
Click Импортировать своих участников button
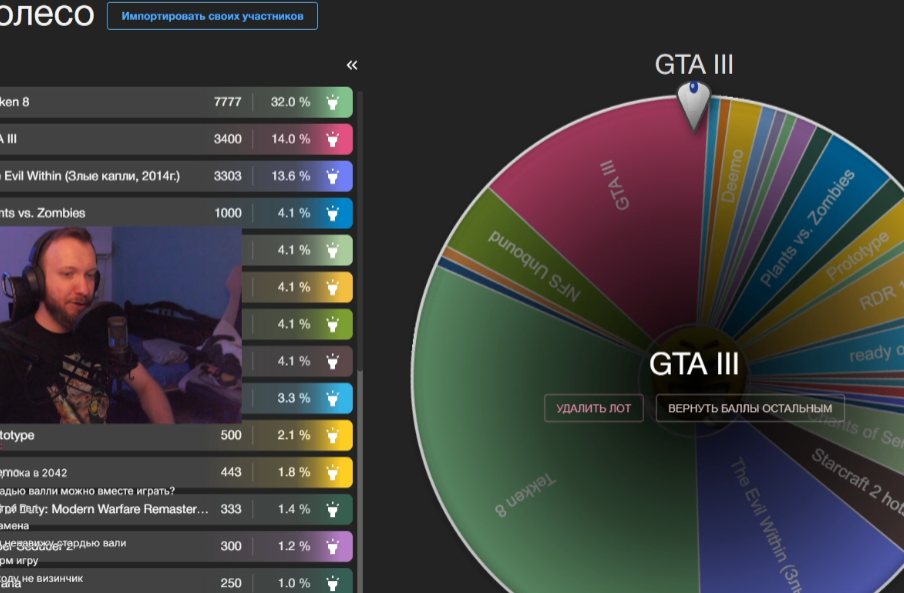pos(212,16)
